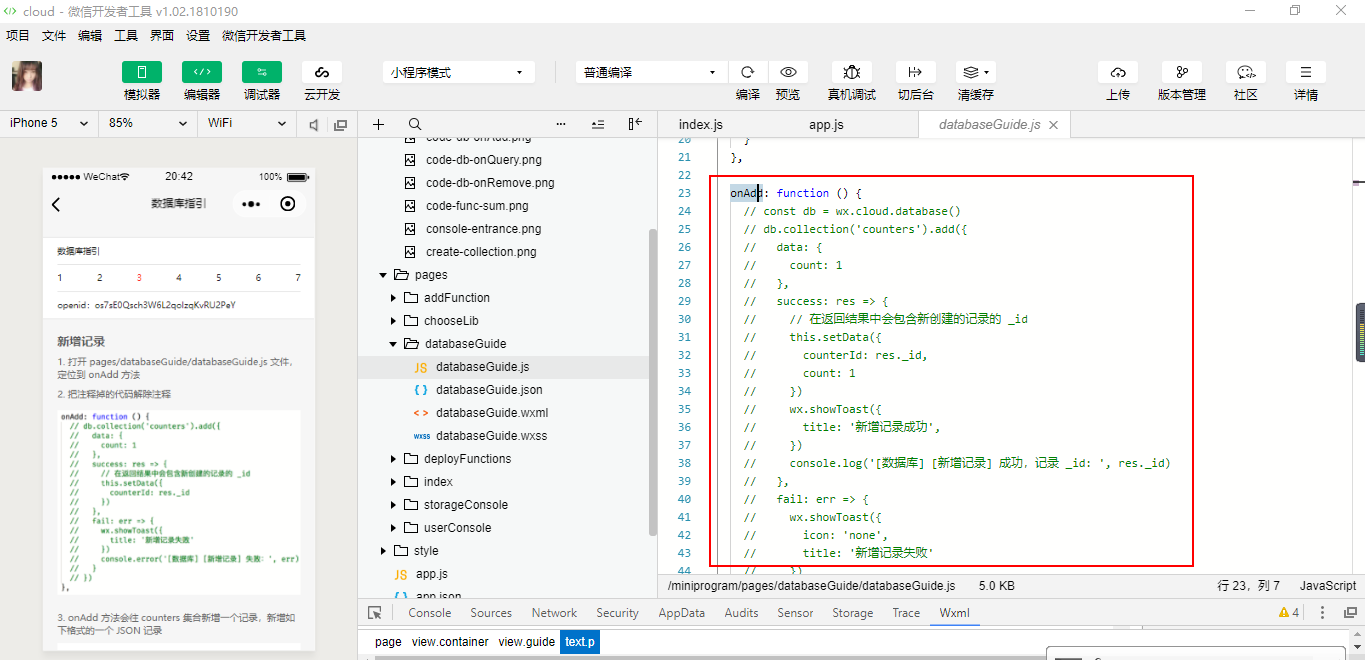The width and height of the screenshot is (1365, 660).
Task: Open the 项目 menu
Action: pos(18,35)
